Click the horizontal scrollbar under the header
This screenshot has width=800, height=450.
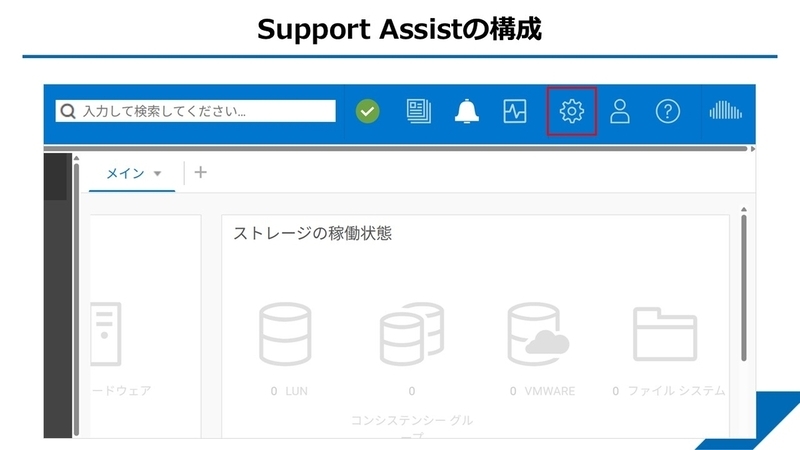click(395, 148)
